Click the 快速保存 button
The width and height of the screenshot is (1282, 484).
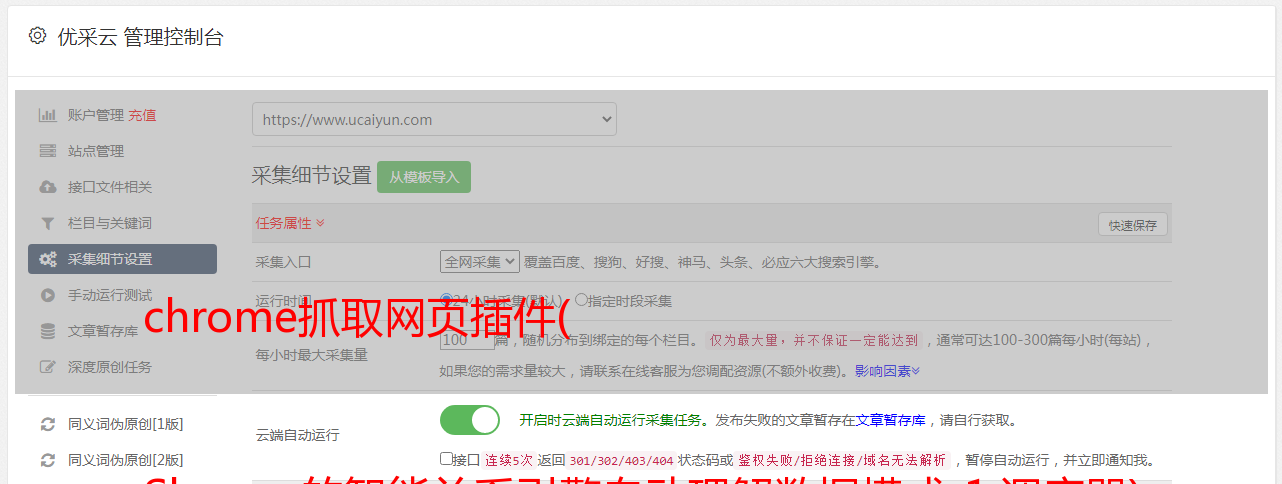pos(1132,225)
